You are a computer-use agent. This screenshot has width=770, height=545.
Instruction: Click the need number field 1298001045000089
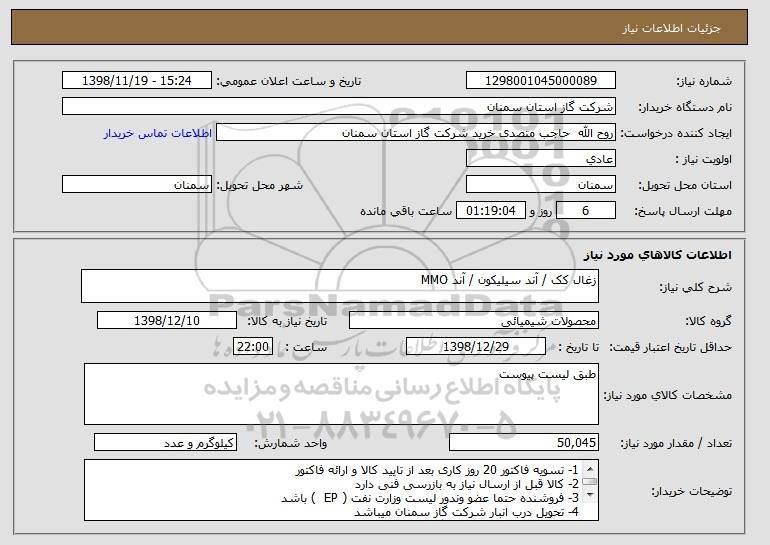coord(541,81)
